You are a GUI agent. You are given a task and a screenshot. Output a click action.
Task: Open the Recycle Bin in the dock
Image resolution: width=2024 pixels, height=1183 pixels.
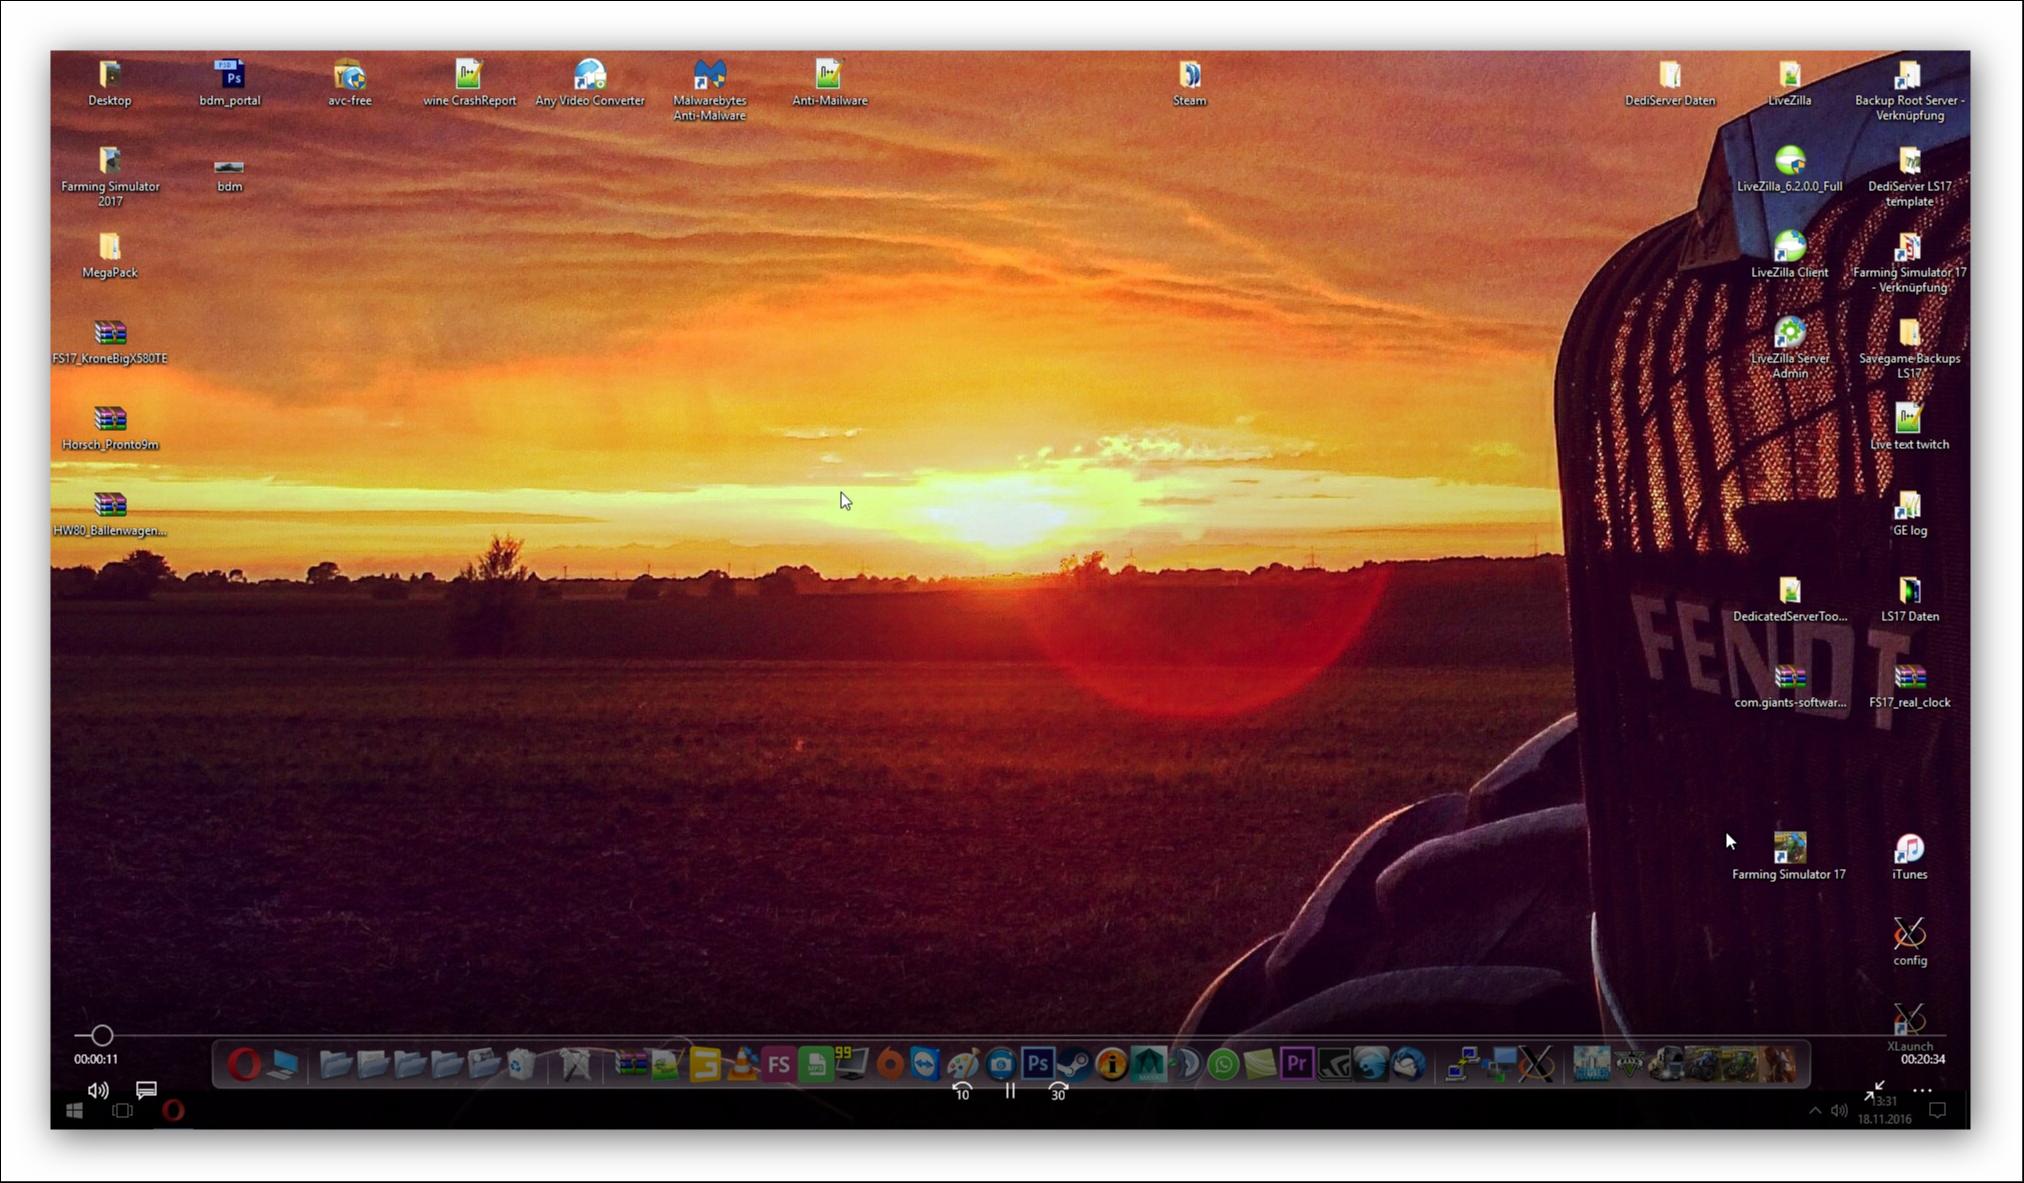pyautogui.click(x=520, y=1064)
